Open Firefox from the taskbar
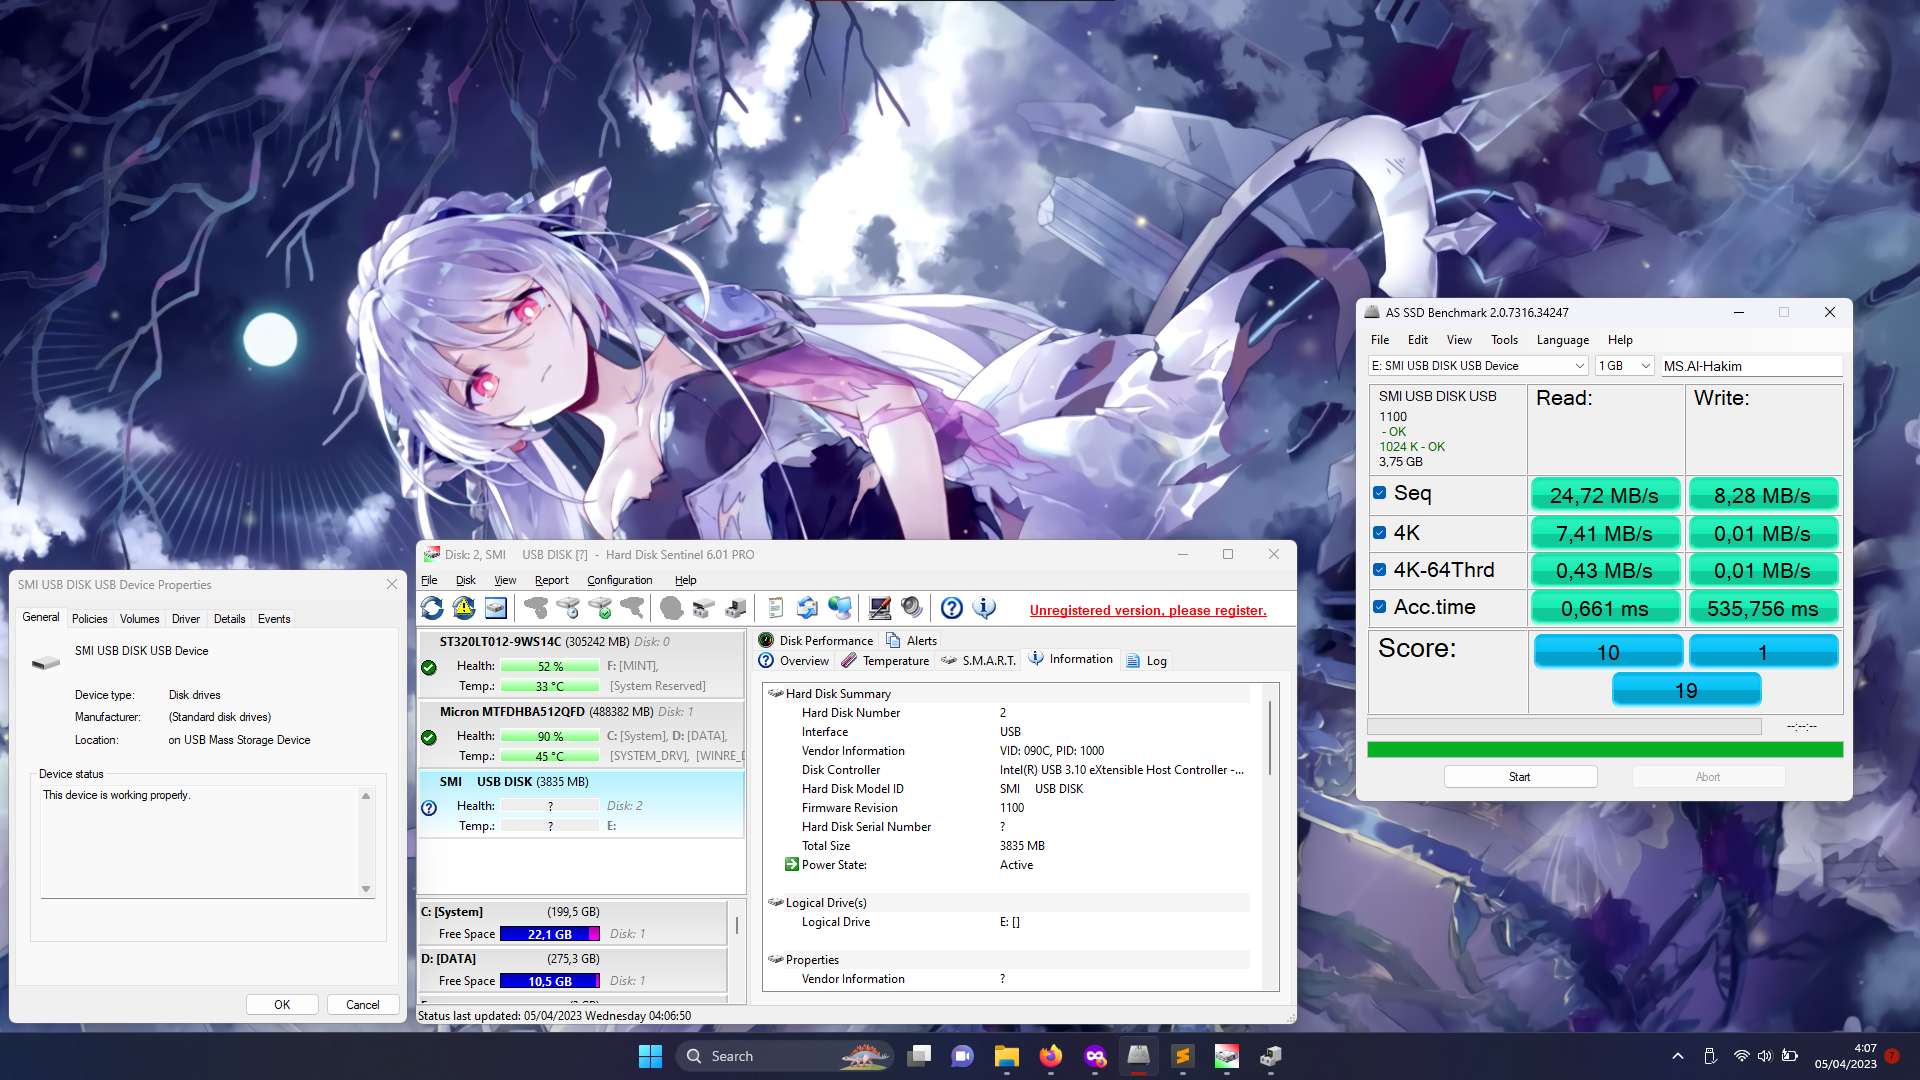Image resolution: width=1920 pixels, height=1080 pixels. tap(1050, 1056)
